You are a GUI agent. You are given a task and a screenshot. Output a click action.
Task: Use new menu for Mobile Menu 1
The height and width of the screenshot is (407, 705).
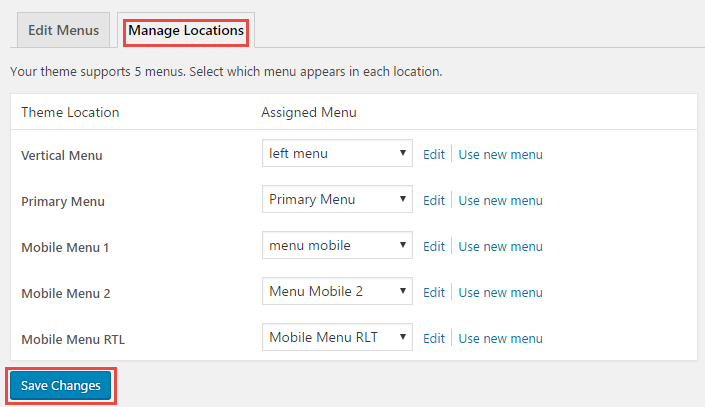coord(500,246)
